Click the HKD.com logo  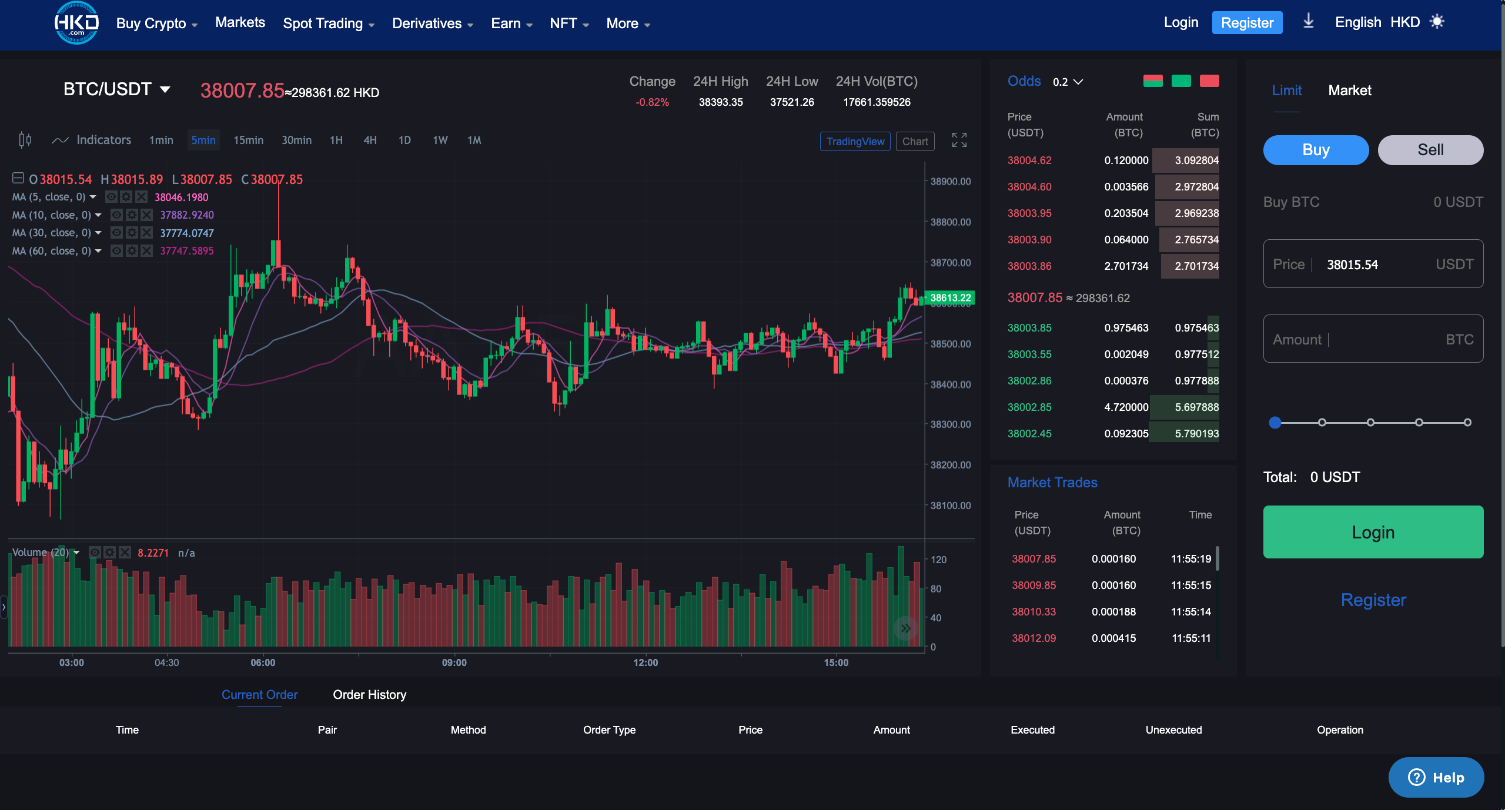[77, 22]
